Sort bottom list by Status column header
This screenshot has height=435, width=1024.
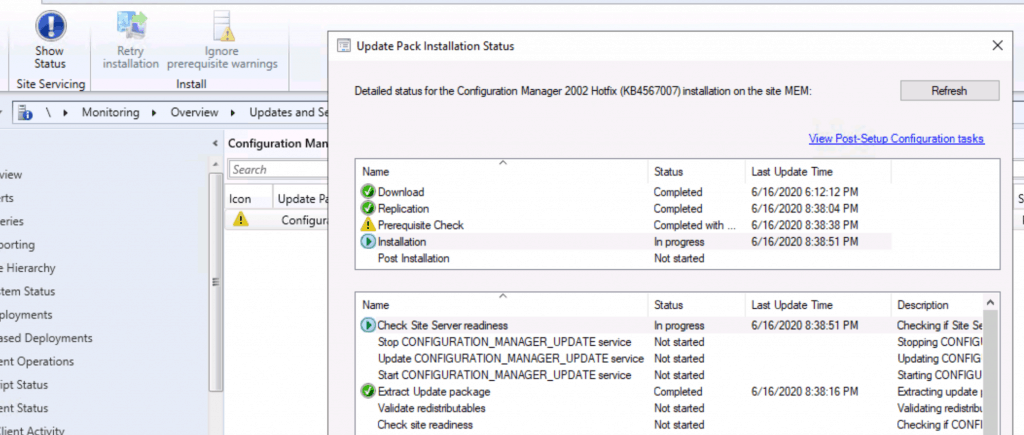(697, 305)
